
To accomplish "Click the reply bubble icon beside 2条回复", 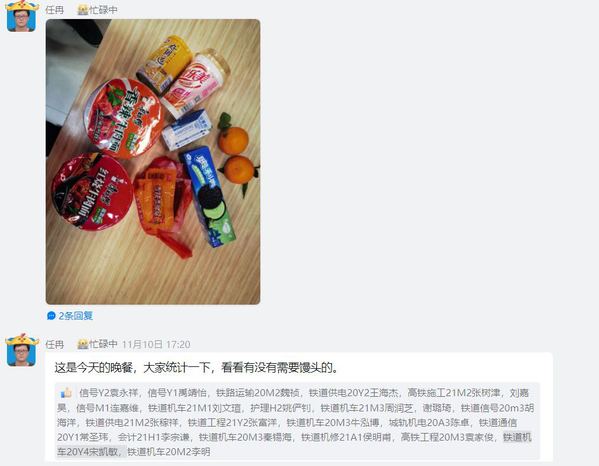I will click(51, 316).
